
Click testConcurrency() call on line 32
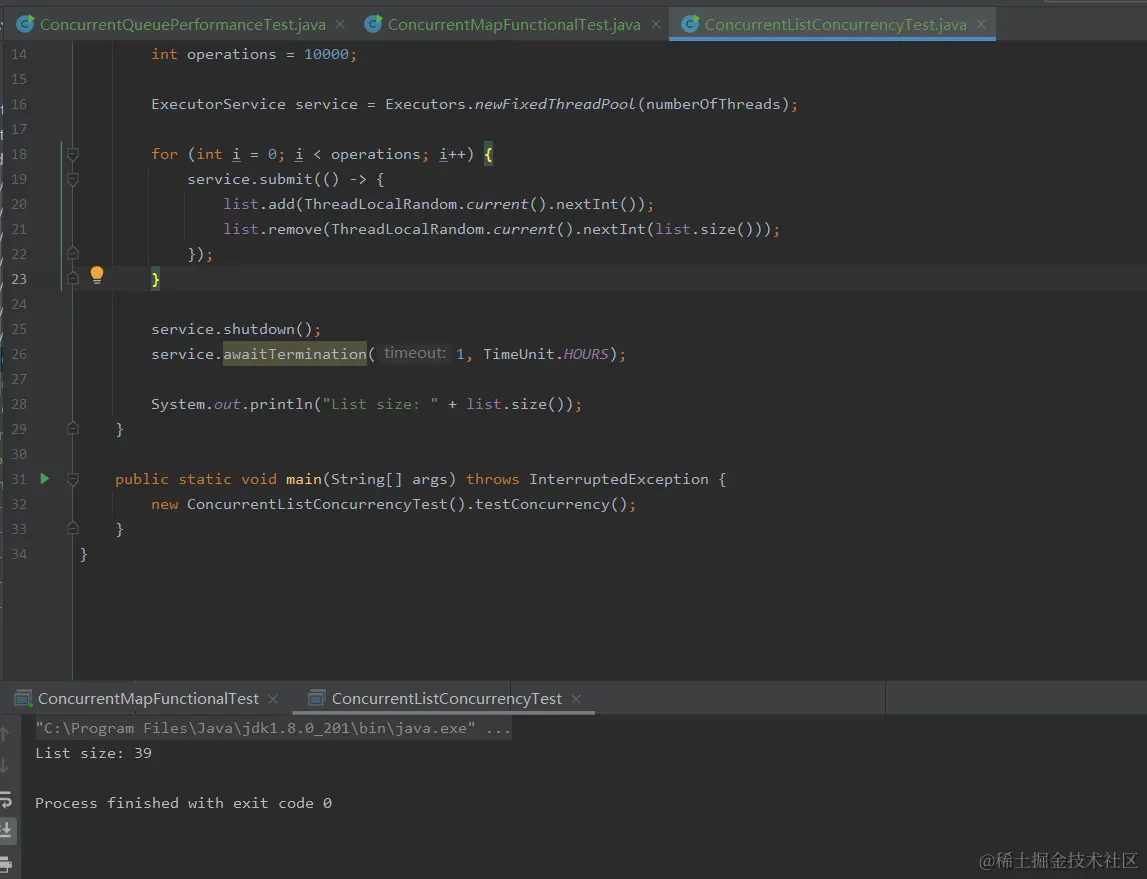click(552, 504)
